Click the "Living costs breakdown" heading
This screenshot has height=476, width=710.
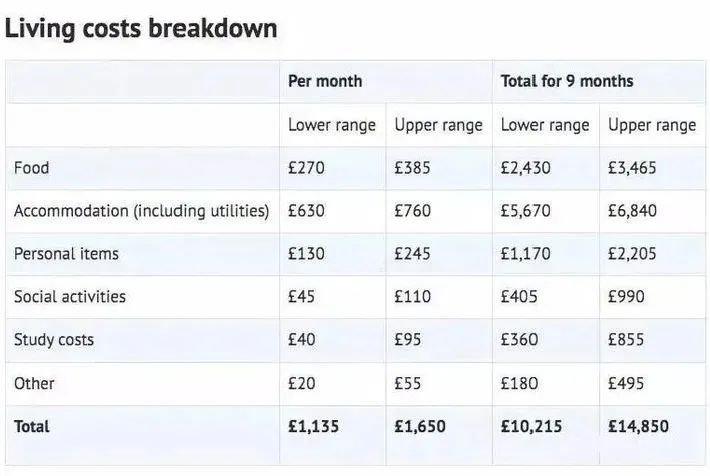(x=141, y=27)
